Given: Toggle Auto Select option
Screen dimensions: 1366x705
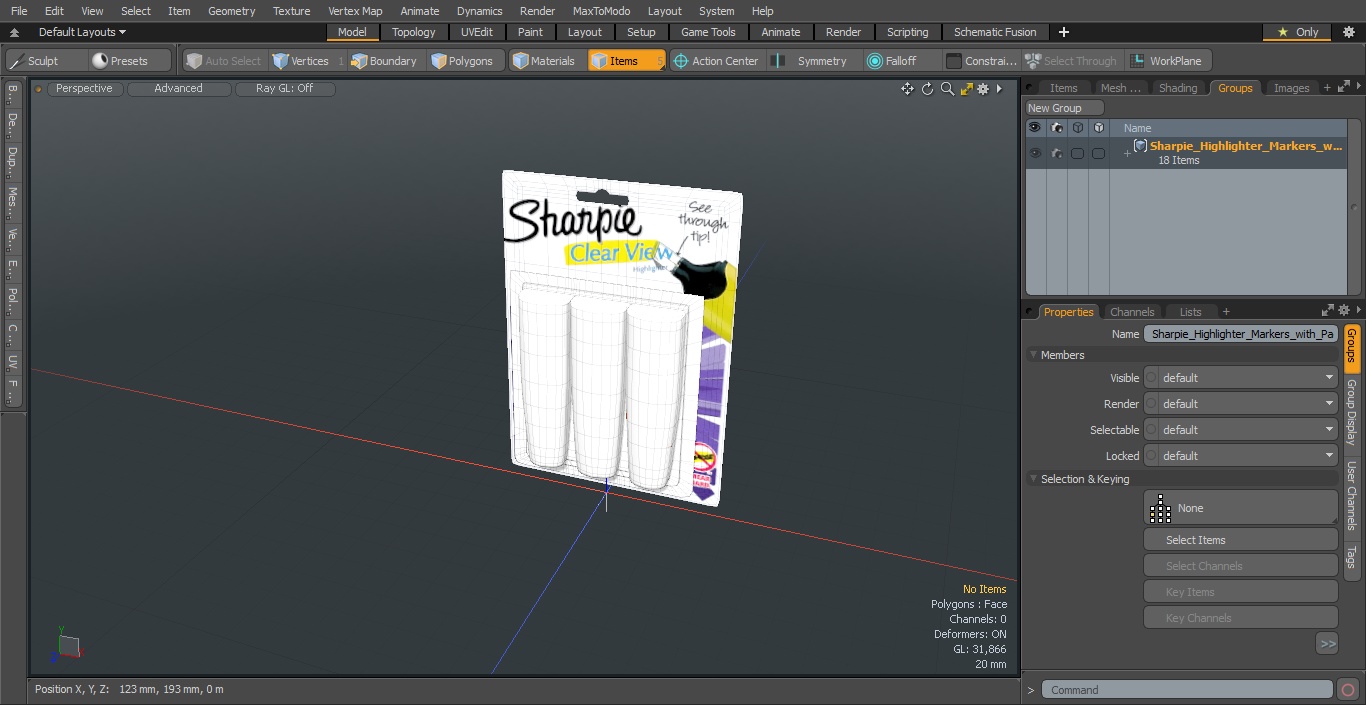Looking at the screenshot, I should pos(223,61).
